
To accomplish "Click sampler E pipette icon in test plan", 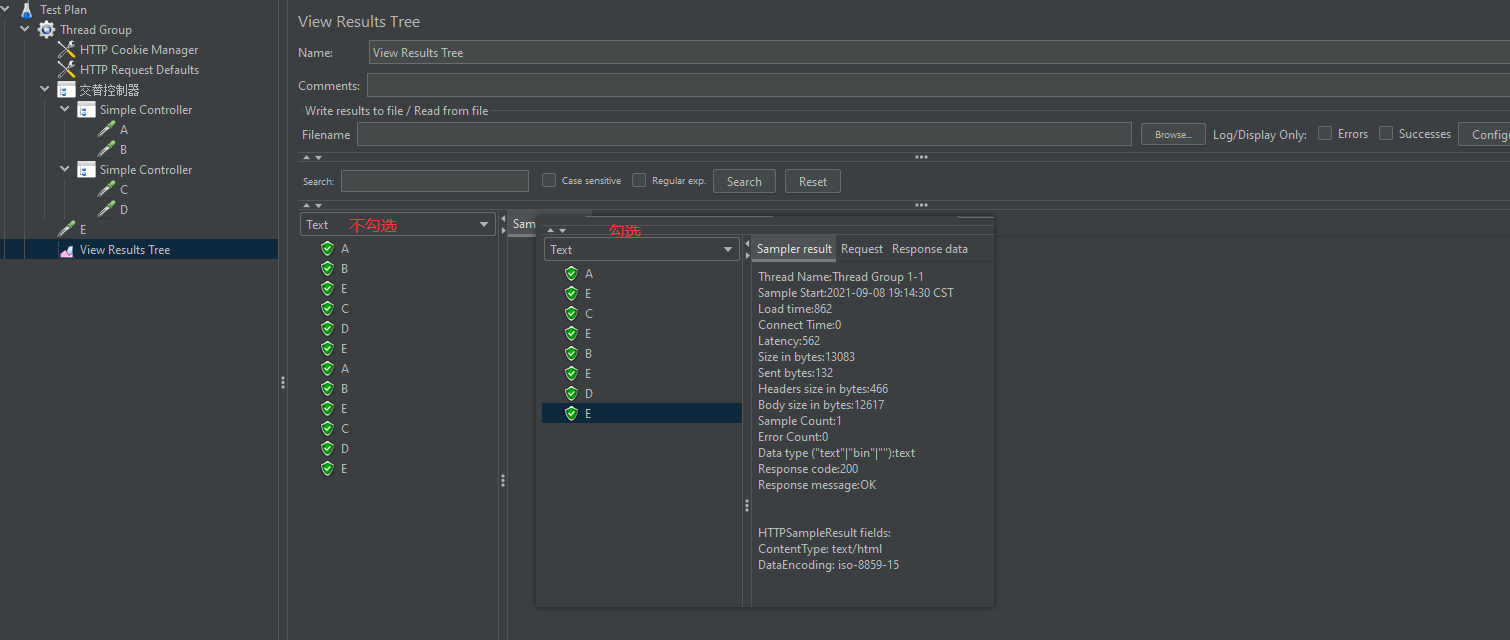I will click(x=67, y=229).
